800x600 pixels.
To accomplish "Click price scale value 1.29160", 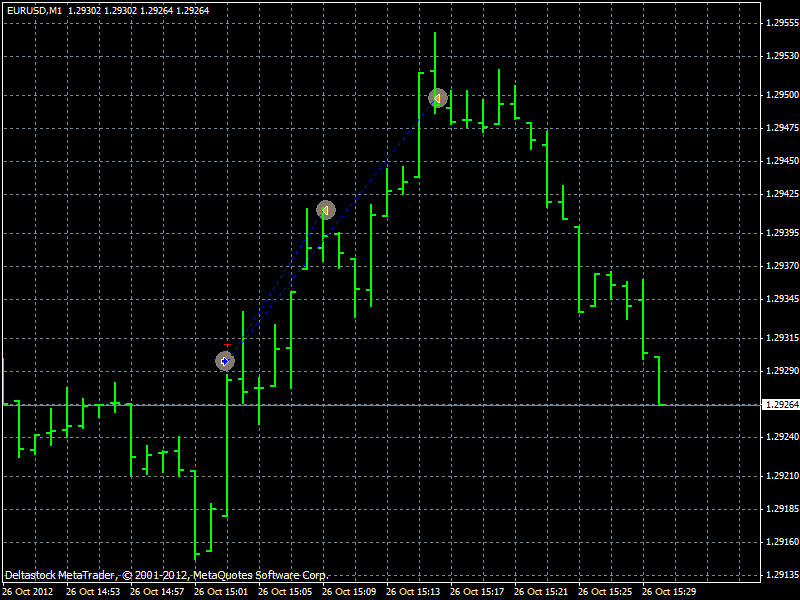I will coord(783,542).
